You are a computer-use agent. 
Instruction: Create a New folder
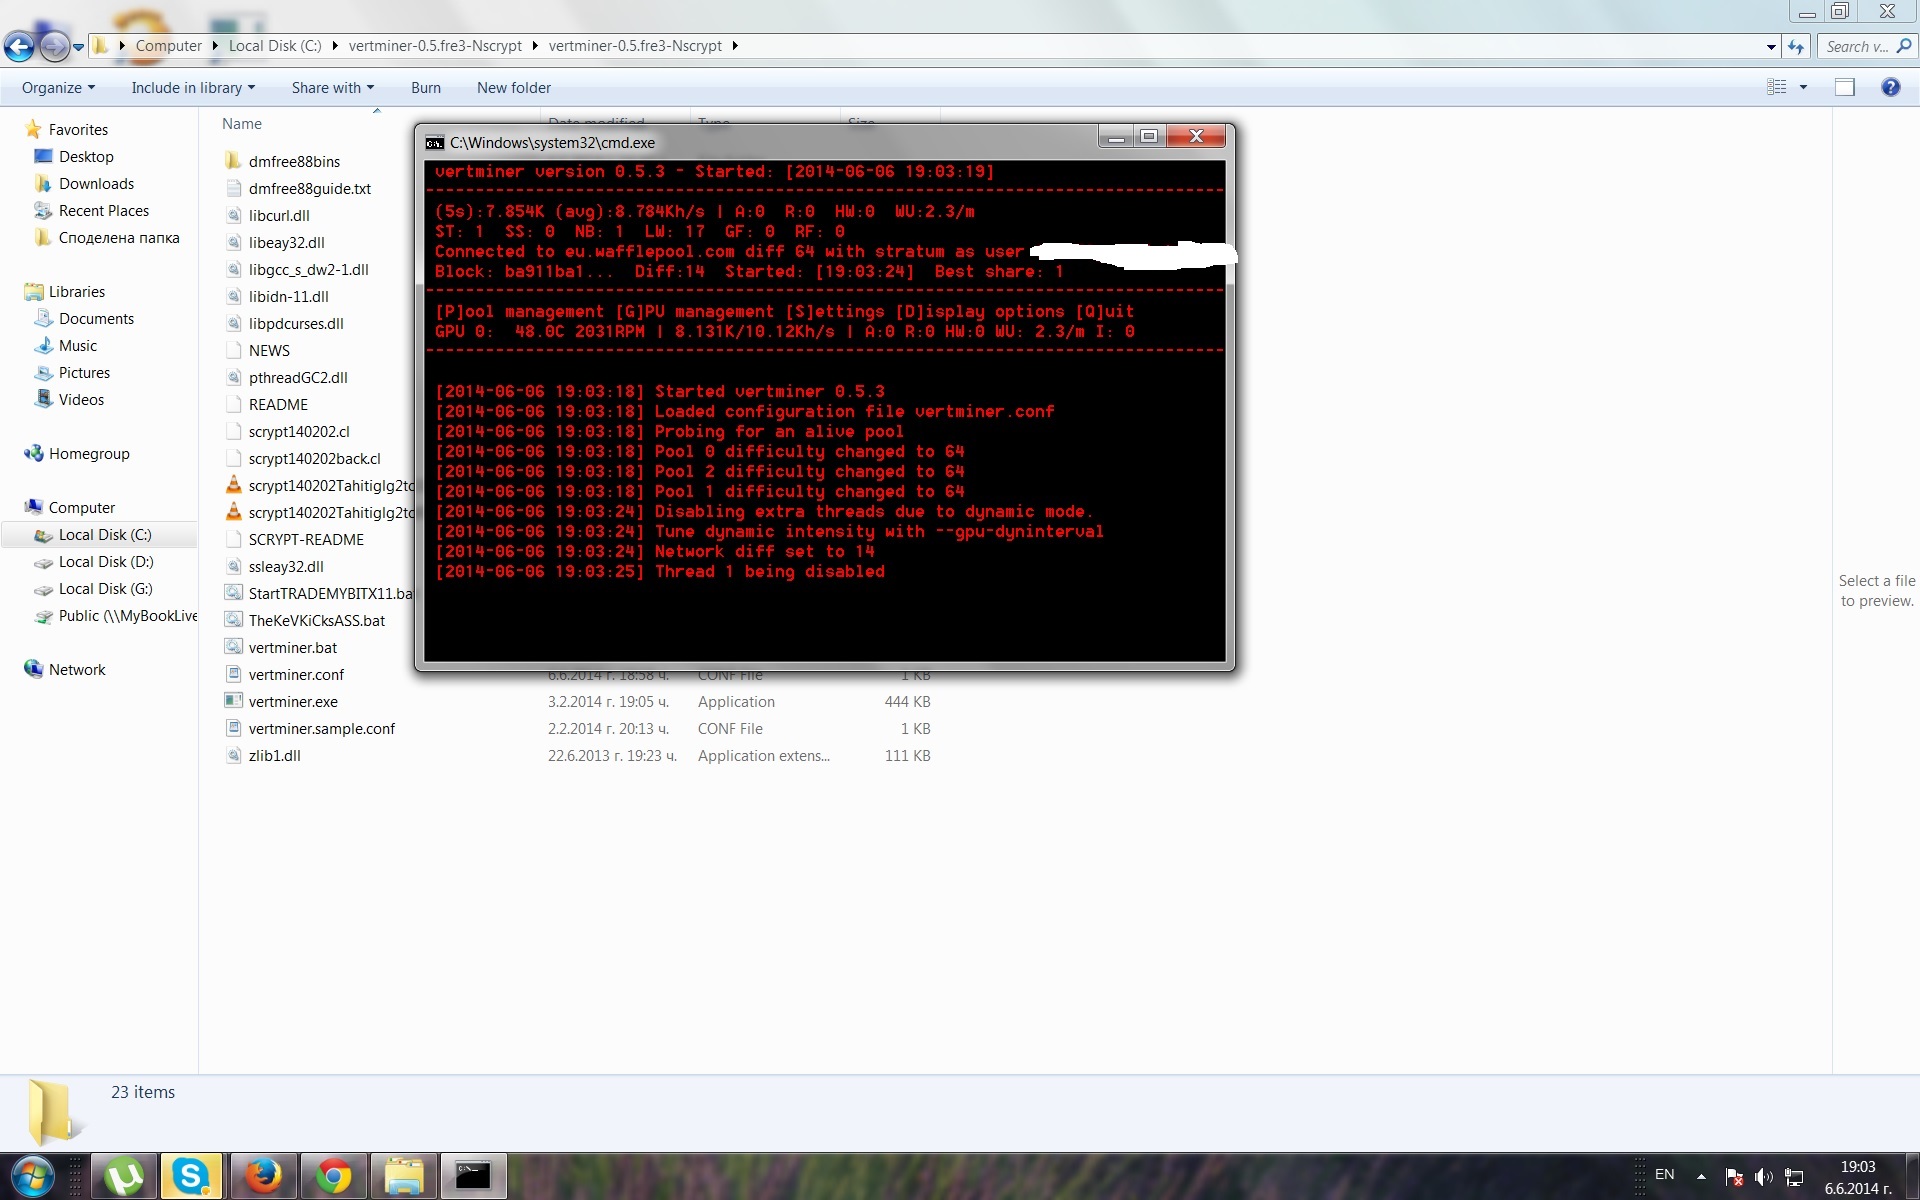coord(514,88)
